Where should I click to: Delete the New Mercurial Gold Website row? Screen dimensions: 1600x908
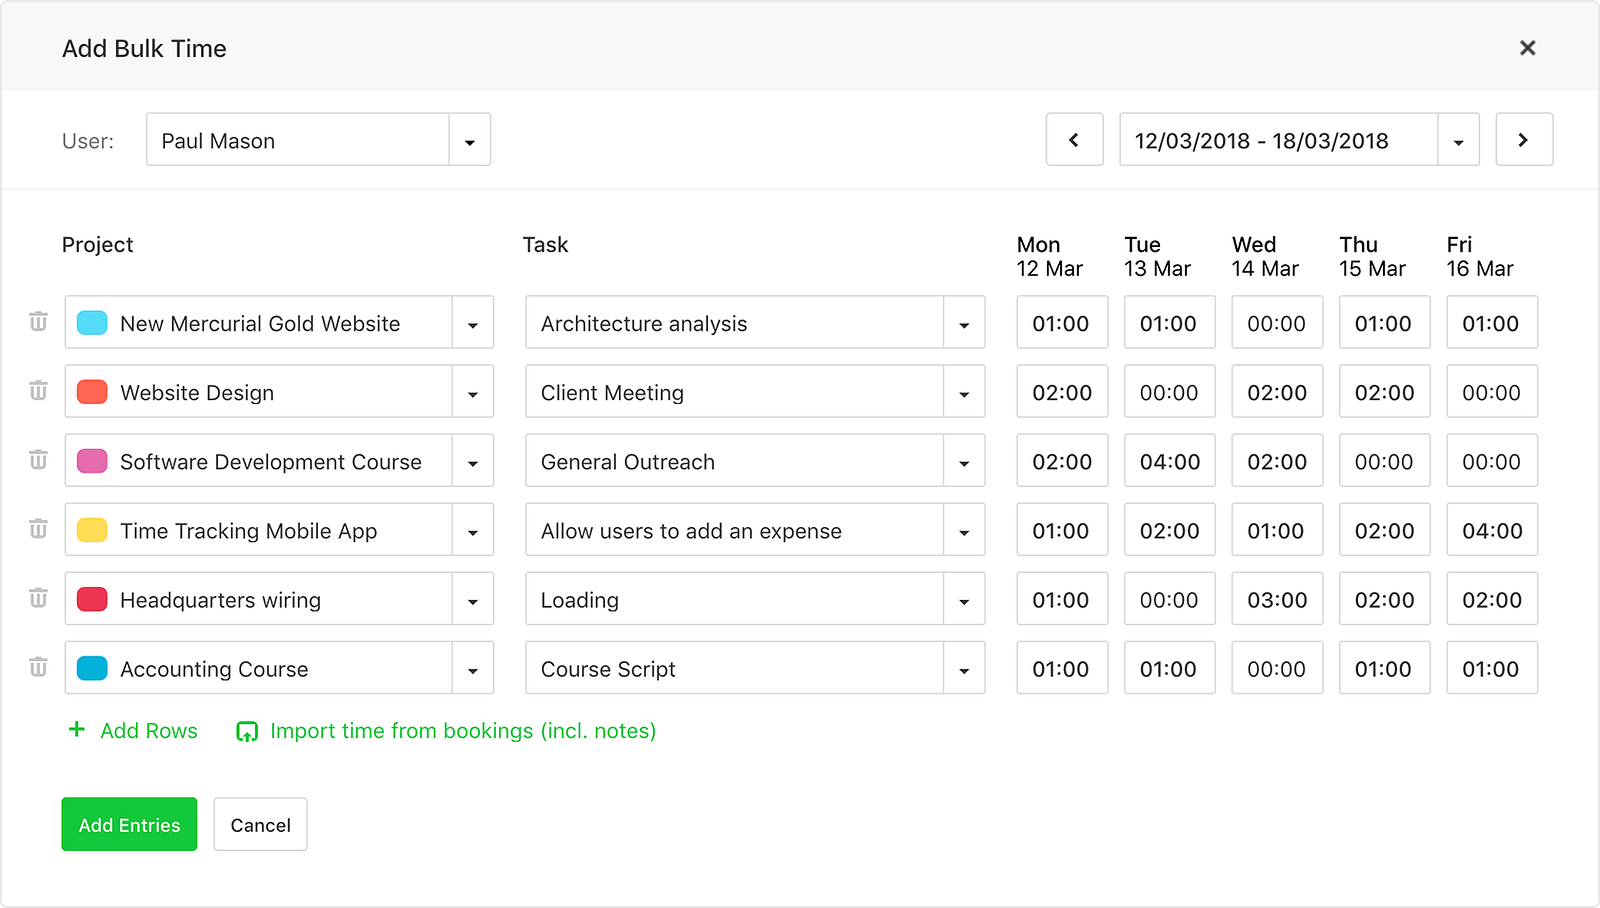coord(38,322)
